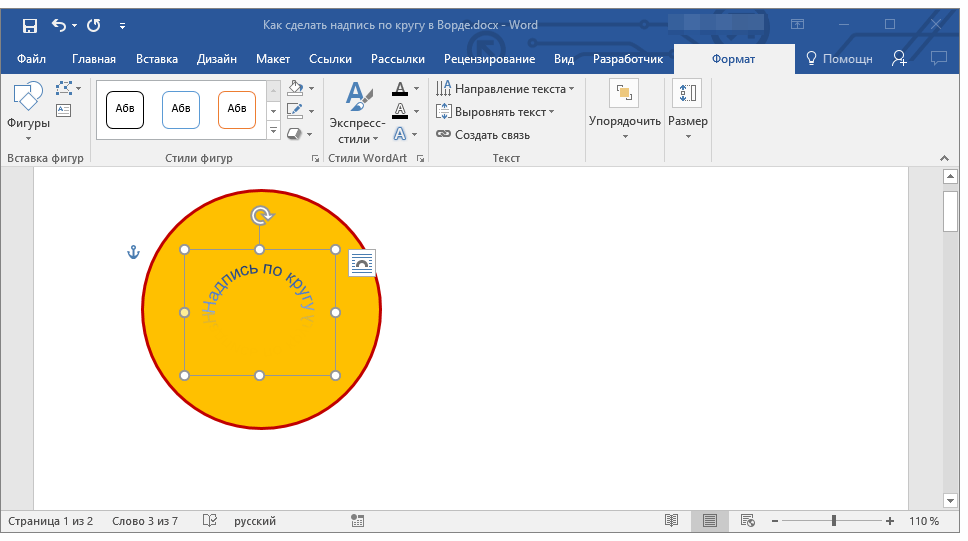The width and height of the screenshot is (968, 541).
Task: Click the rotation handle above the text box
Action: point(260,215)
